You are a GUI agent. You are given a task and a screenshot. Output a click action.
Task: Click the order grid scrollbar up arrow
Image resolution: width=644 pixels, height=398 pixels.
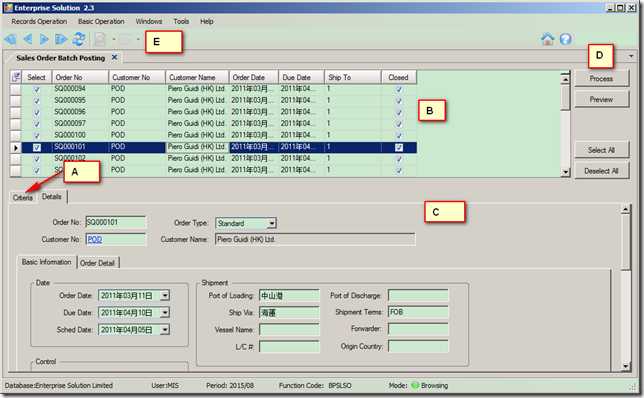click(566, 79)
